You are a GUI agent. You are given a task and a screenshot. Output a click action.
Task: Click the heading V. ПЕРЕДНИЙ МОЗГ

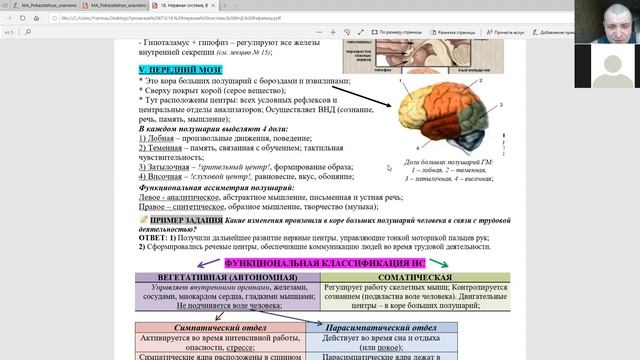pyautogui.click(x=180, y=70)
